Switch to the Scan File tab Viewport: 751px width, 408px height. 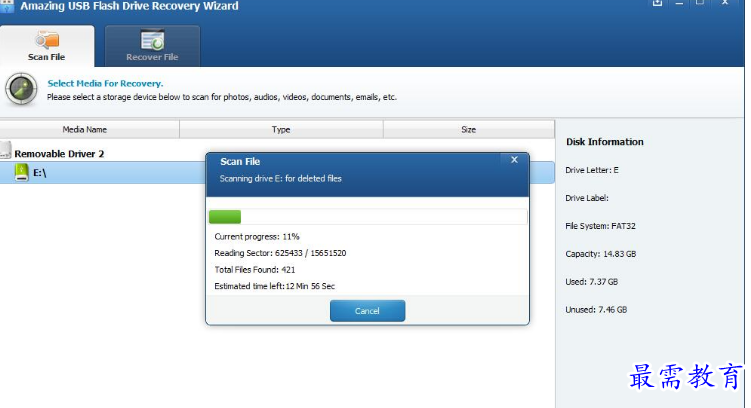point(47,46)
